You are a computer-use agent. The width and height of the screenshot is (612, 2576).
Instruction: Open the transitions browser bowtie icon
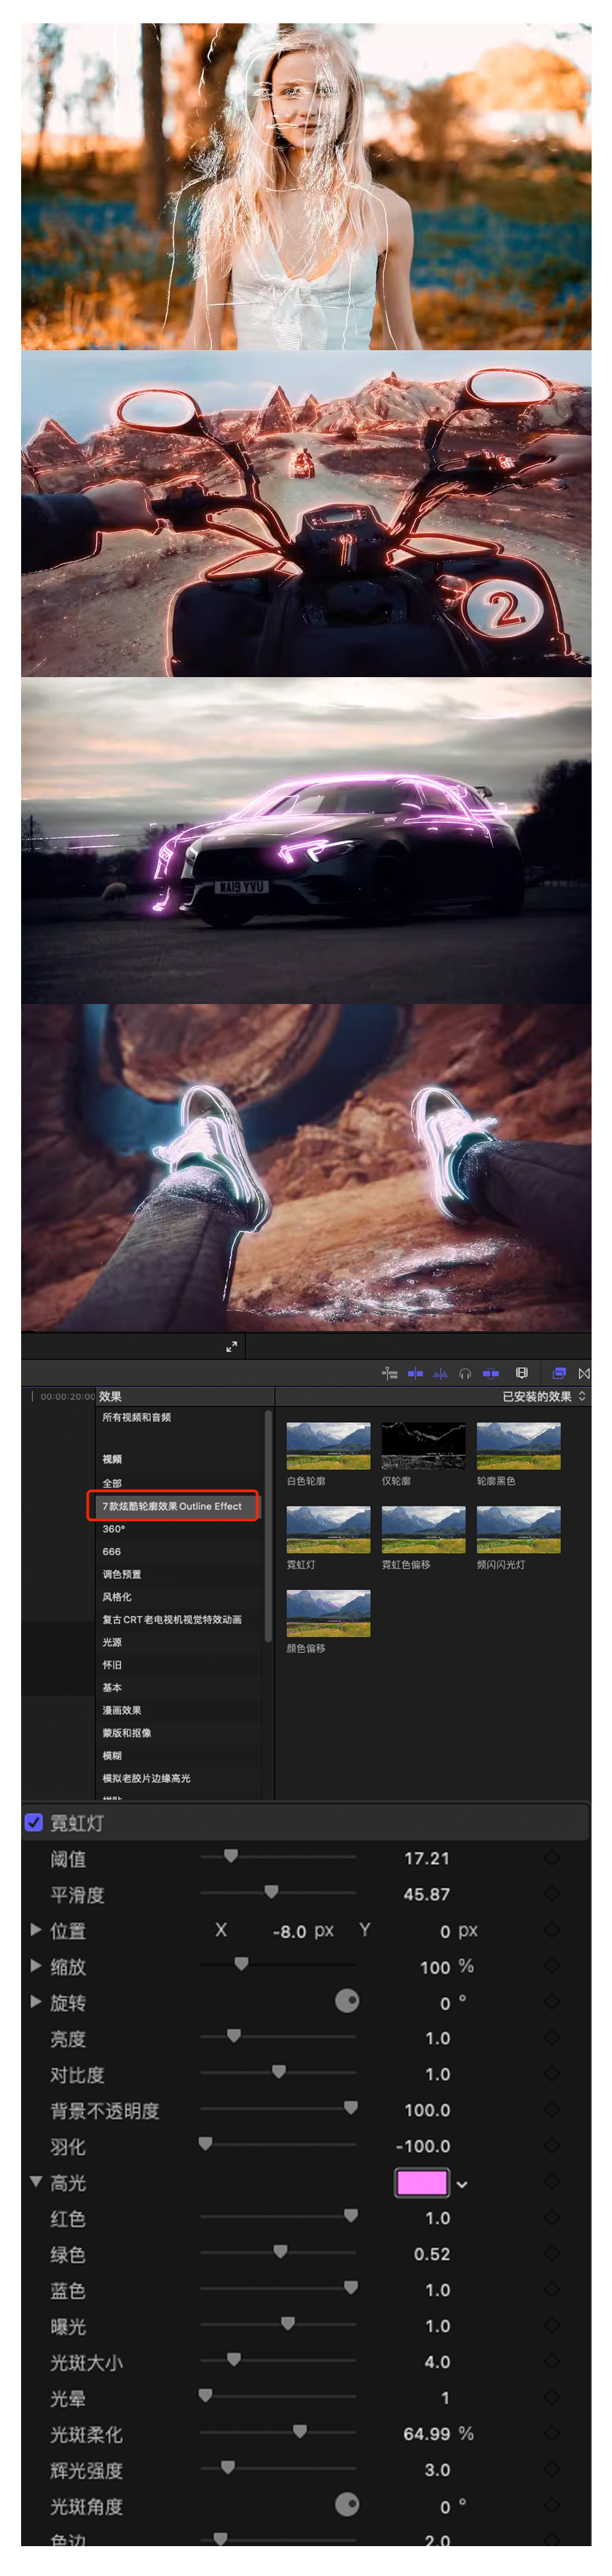[584, 1373]
